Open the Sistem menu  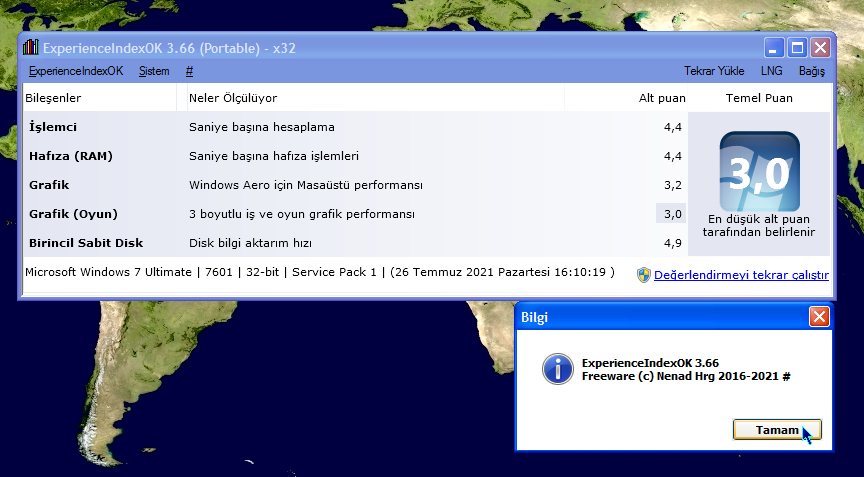154,71
